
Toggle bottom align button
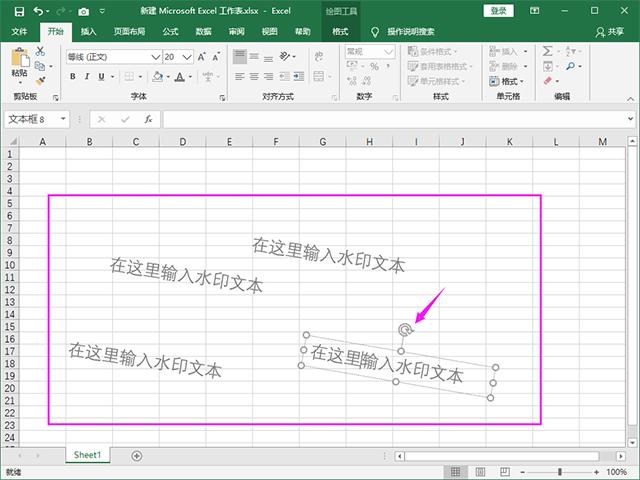[268, 57]
